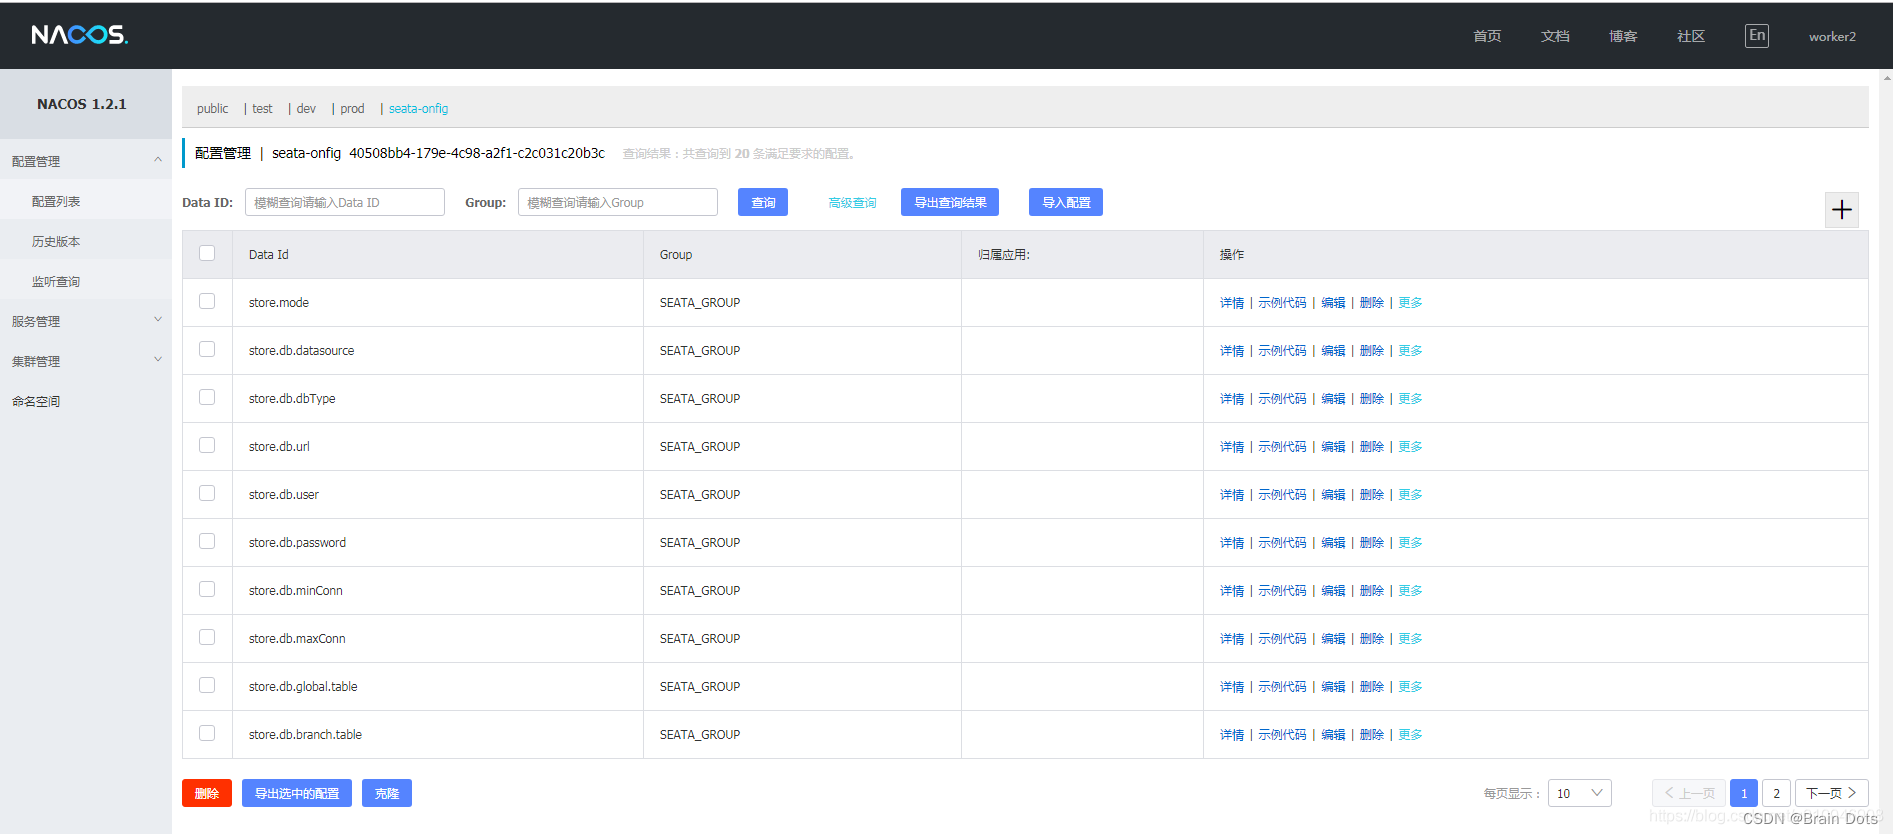
Task: Open 更多 menu for store.db.url
Action: click(1410, 447)
